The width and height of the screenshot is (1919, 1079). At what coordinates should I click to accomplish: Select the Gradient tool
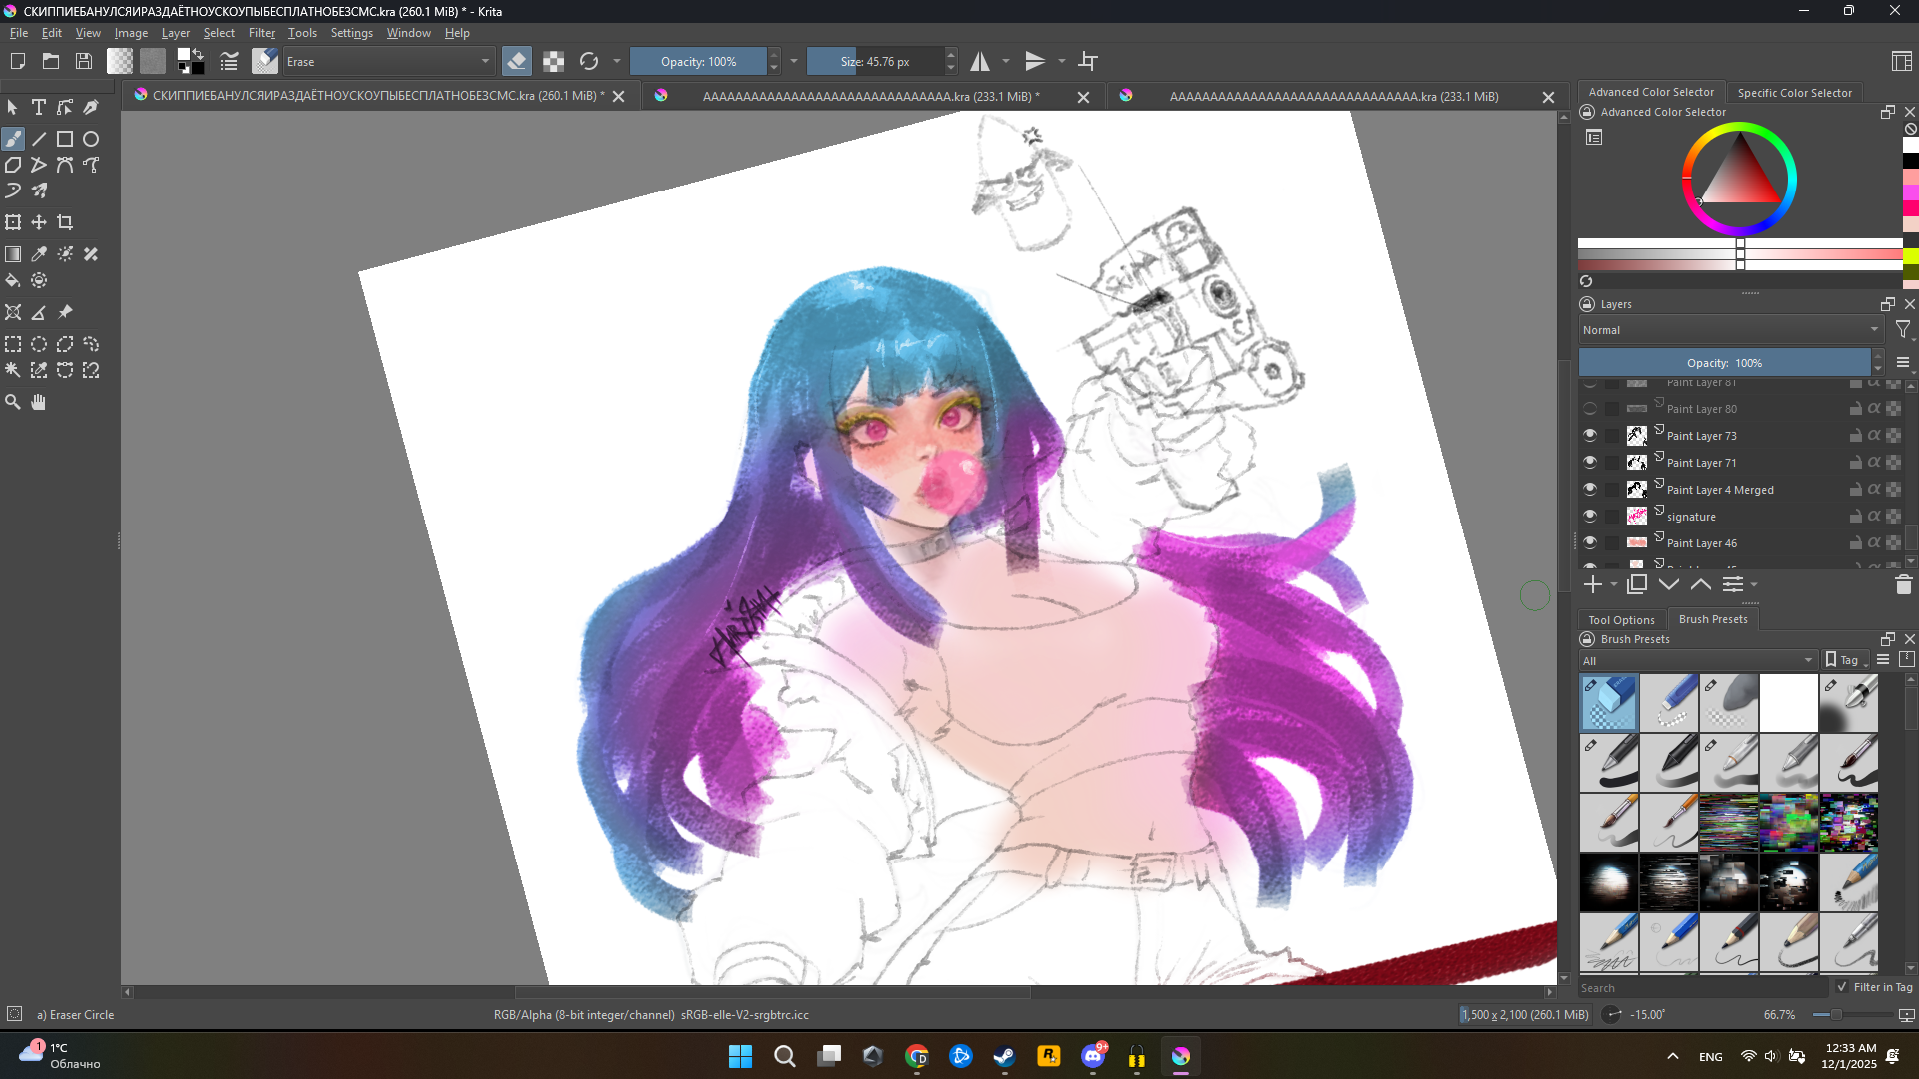[x=13, y=254]
